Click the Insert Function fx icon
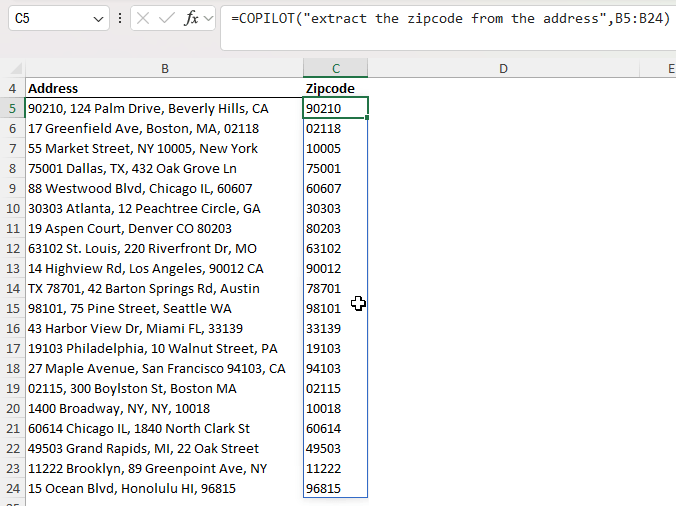The height and width of the screenshot is (506, 676). (191, 18)
